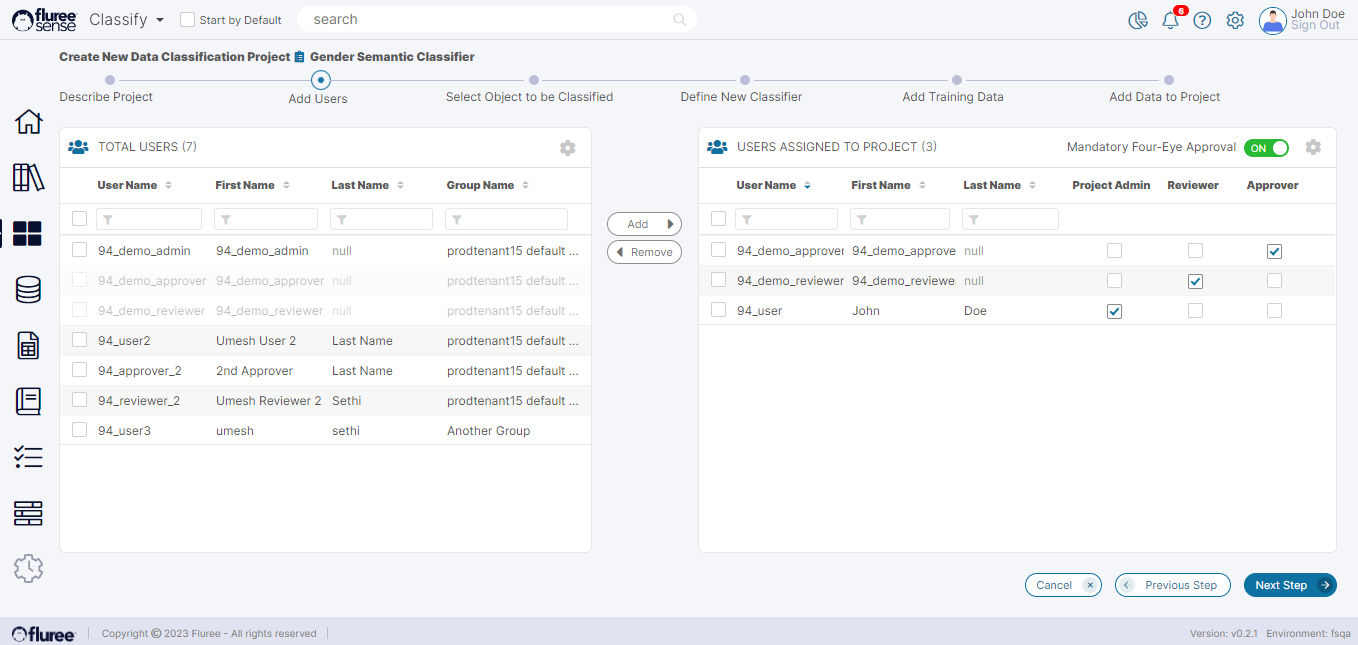The image size is (1358, 645).
Task: Open the checklist tasks sidebar icon
Action: (28, 457)
